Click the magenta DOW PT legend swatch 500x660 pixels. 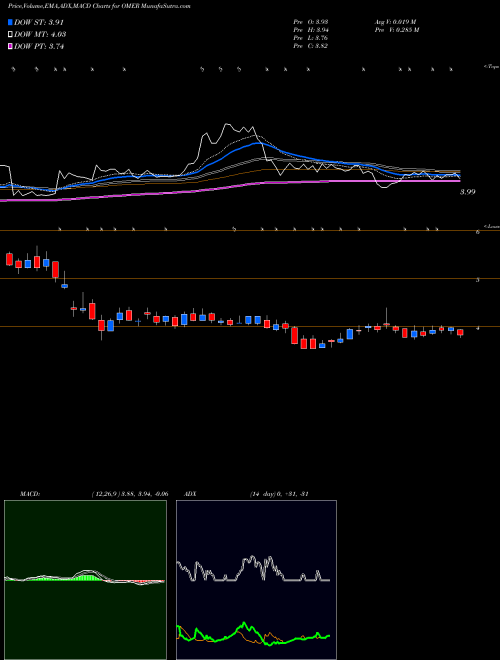tap(10, 46)
